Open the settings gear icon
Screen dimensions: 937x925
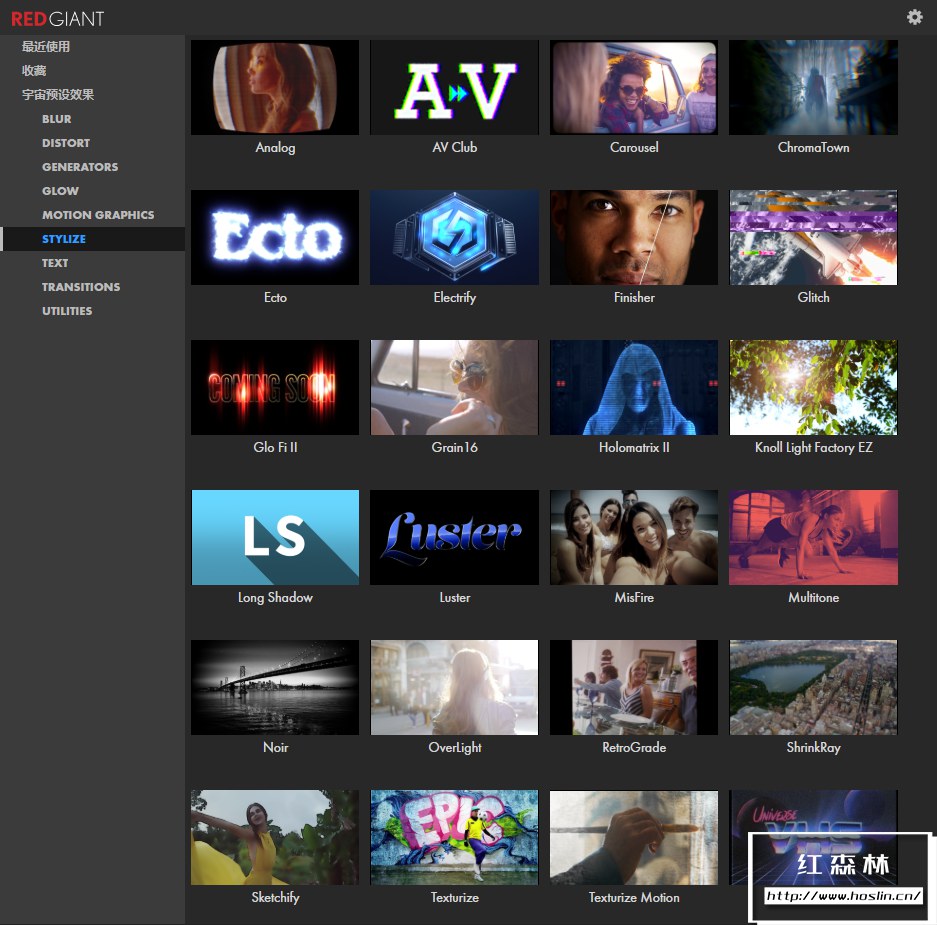click(x=914, y=17)
